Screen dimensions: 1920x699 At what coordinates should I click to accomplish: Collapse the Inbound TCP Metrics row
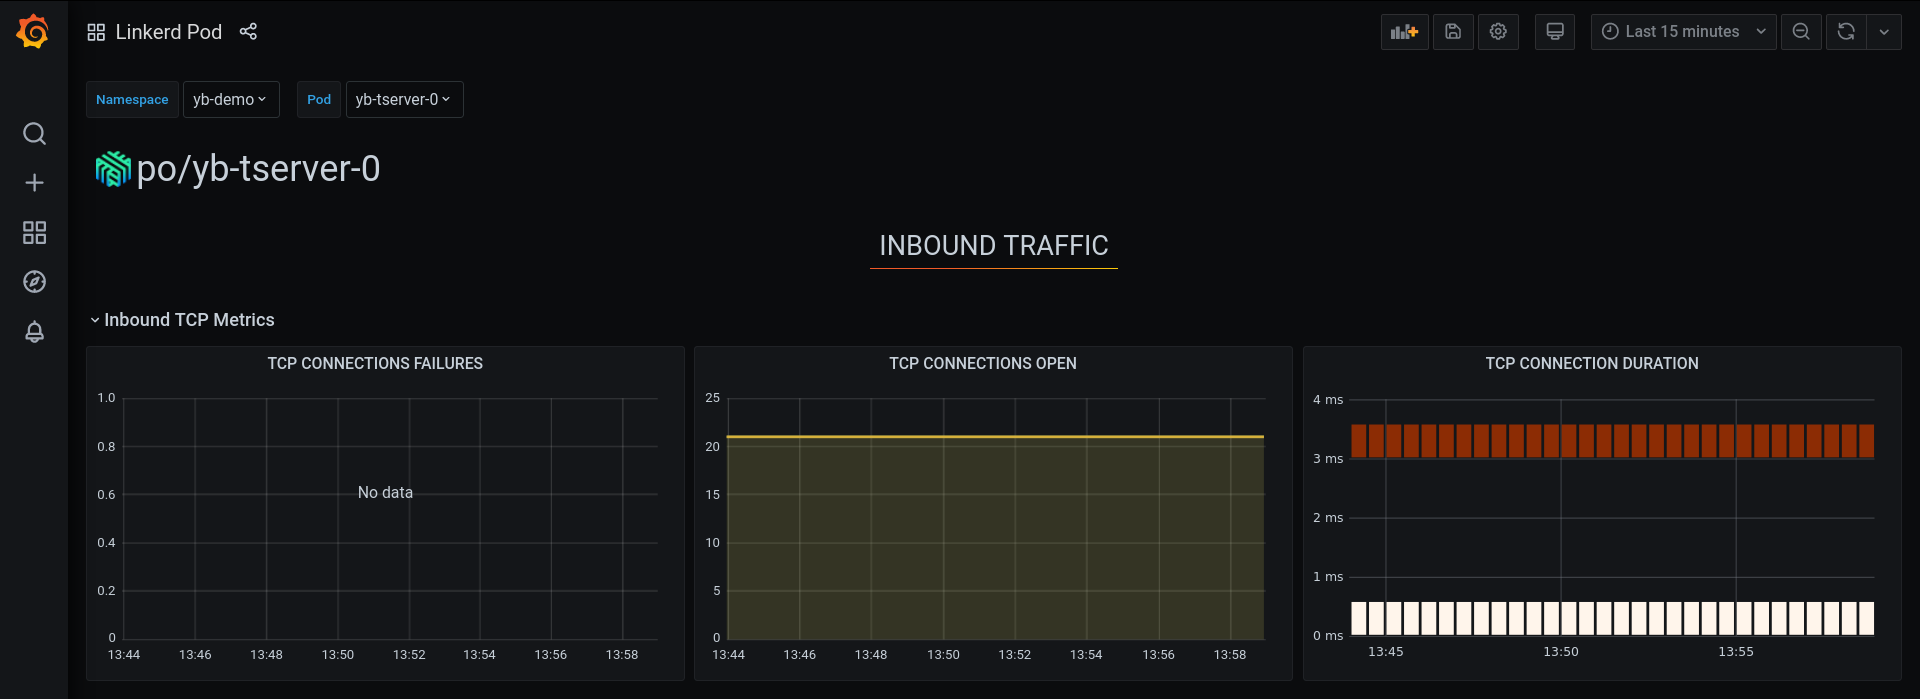pos(181,320)
